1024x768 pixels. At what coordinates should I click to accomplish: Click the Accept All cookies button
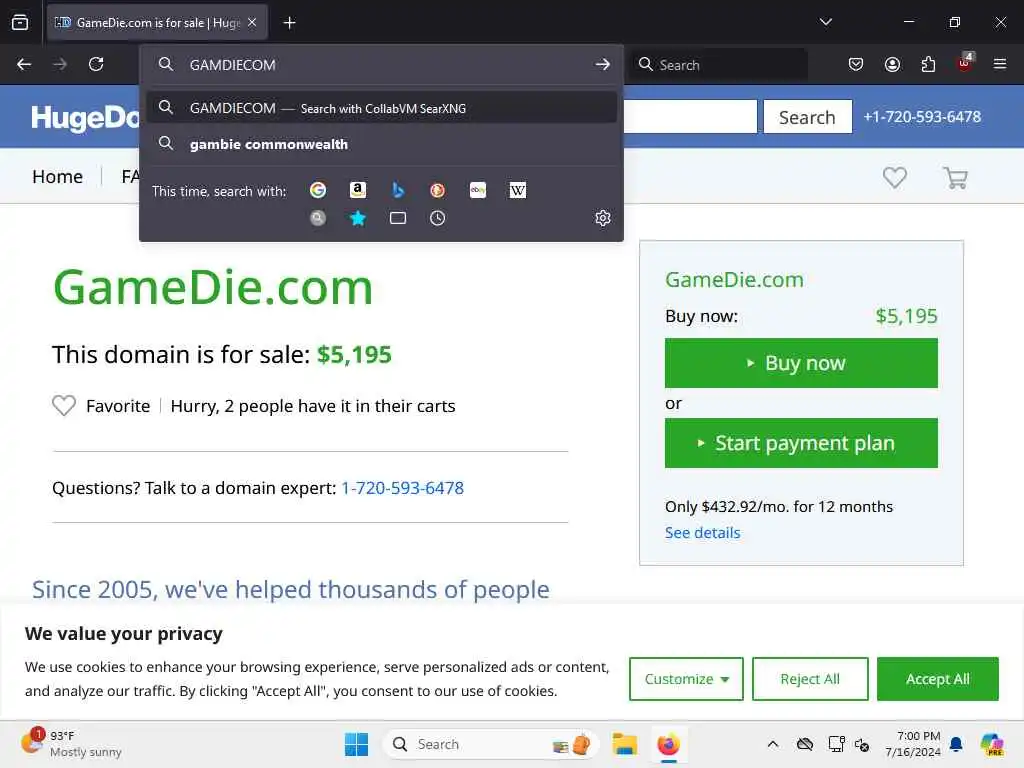point(937,679)
